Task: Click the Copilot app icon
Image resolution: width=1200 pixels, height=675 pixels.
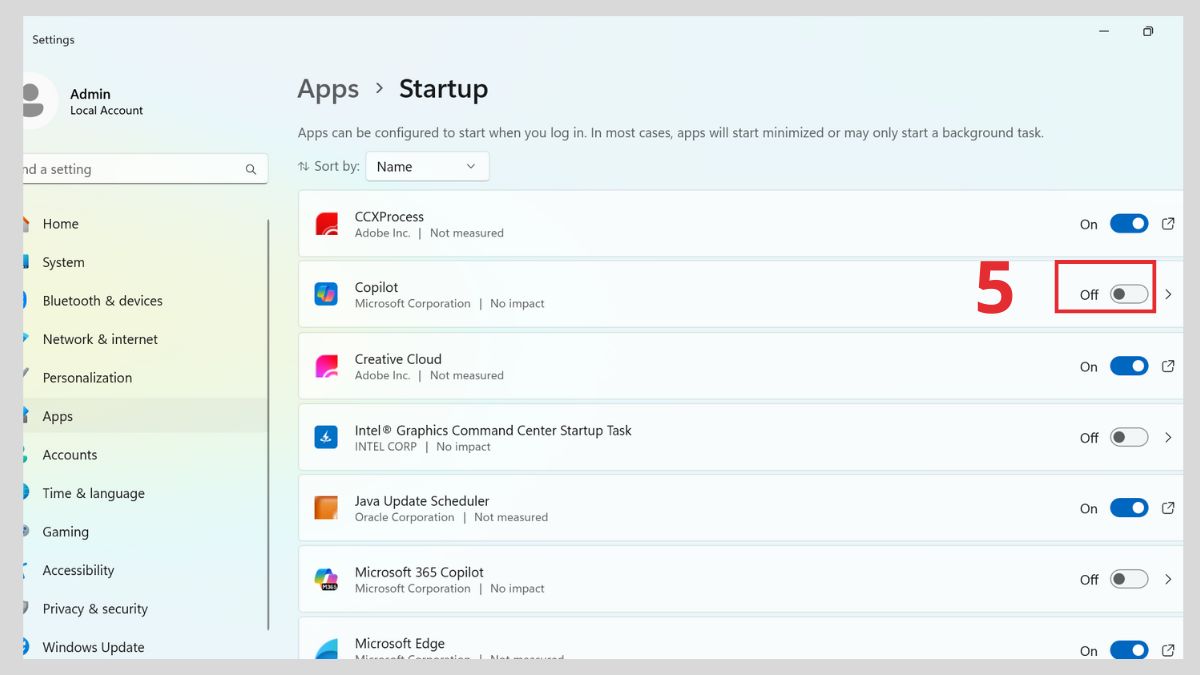Action: point(326,294)
